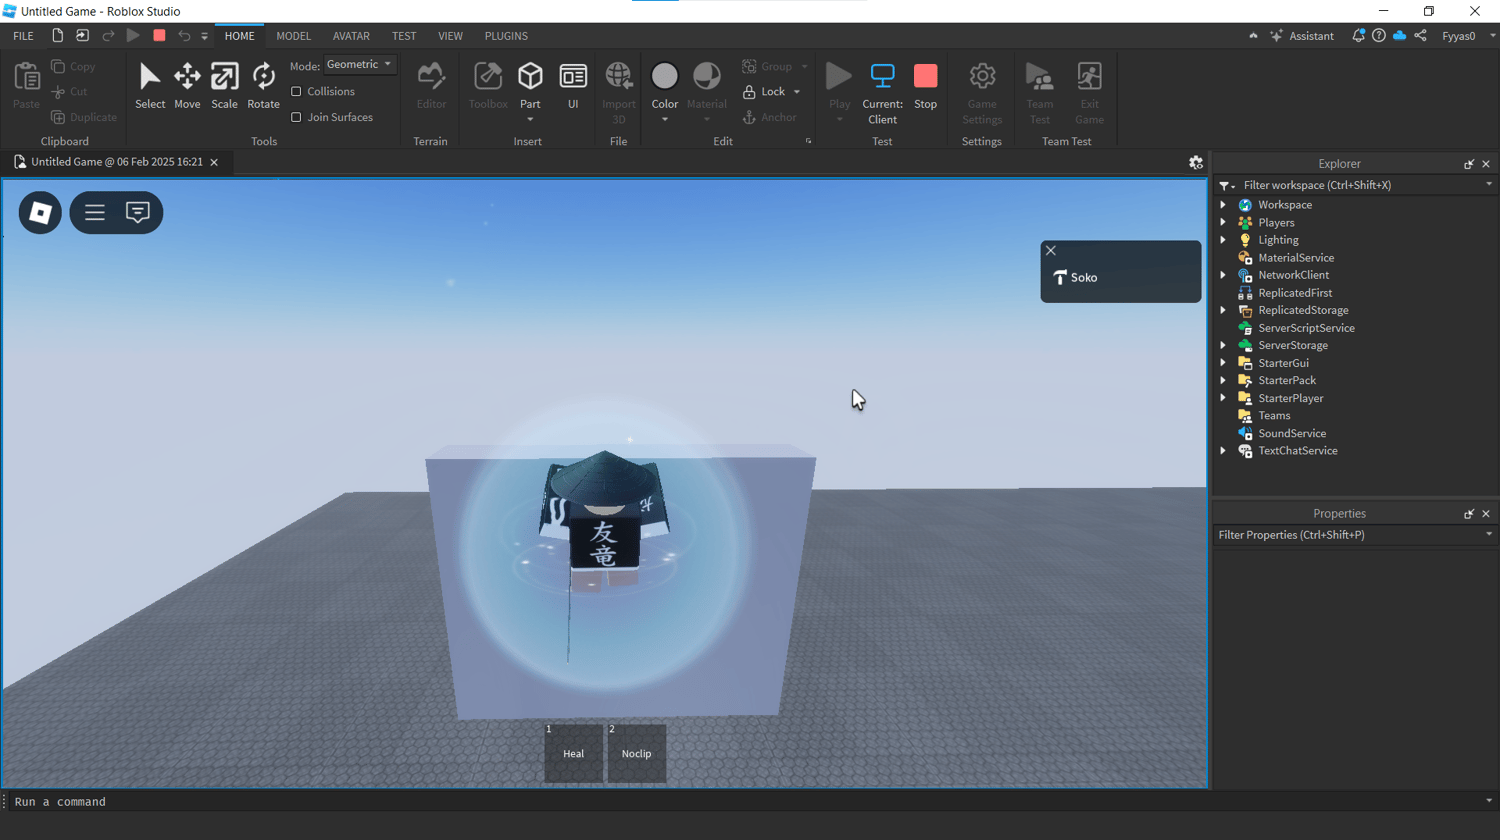View notifications bell
This screenshot has height=840, width=1500.
click(x=1358, y=36)
